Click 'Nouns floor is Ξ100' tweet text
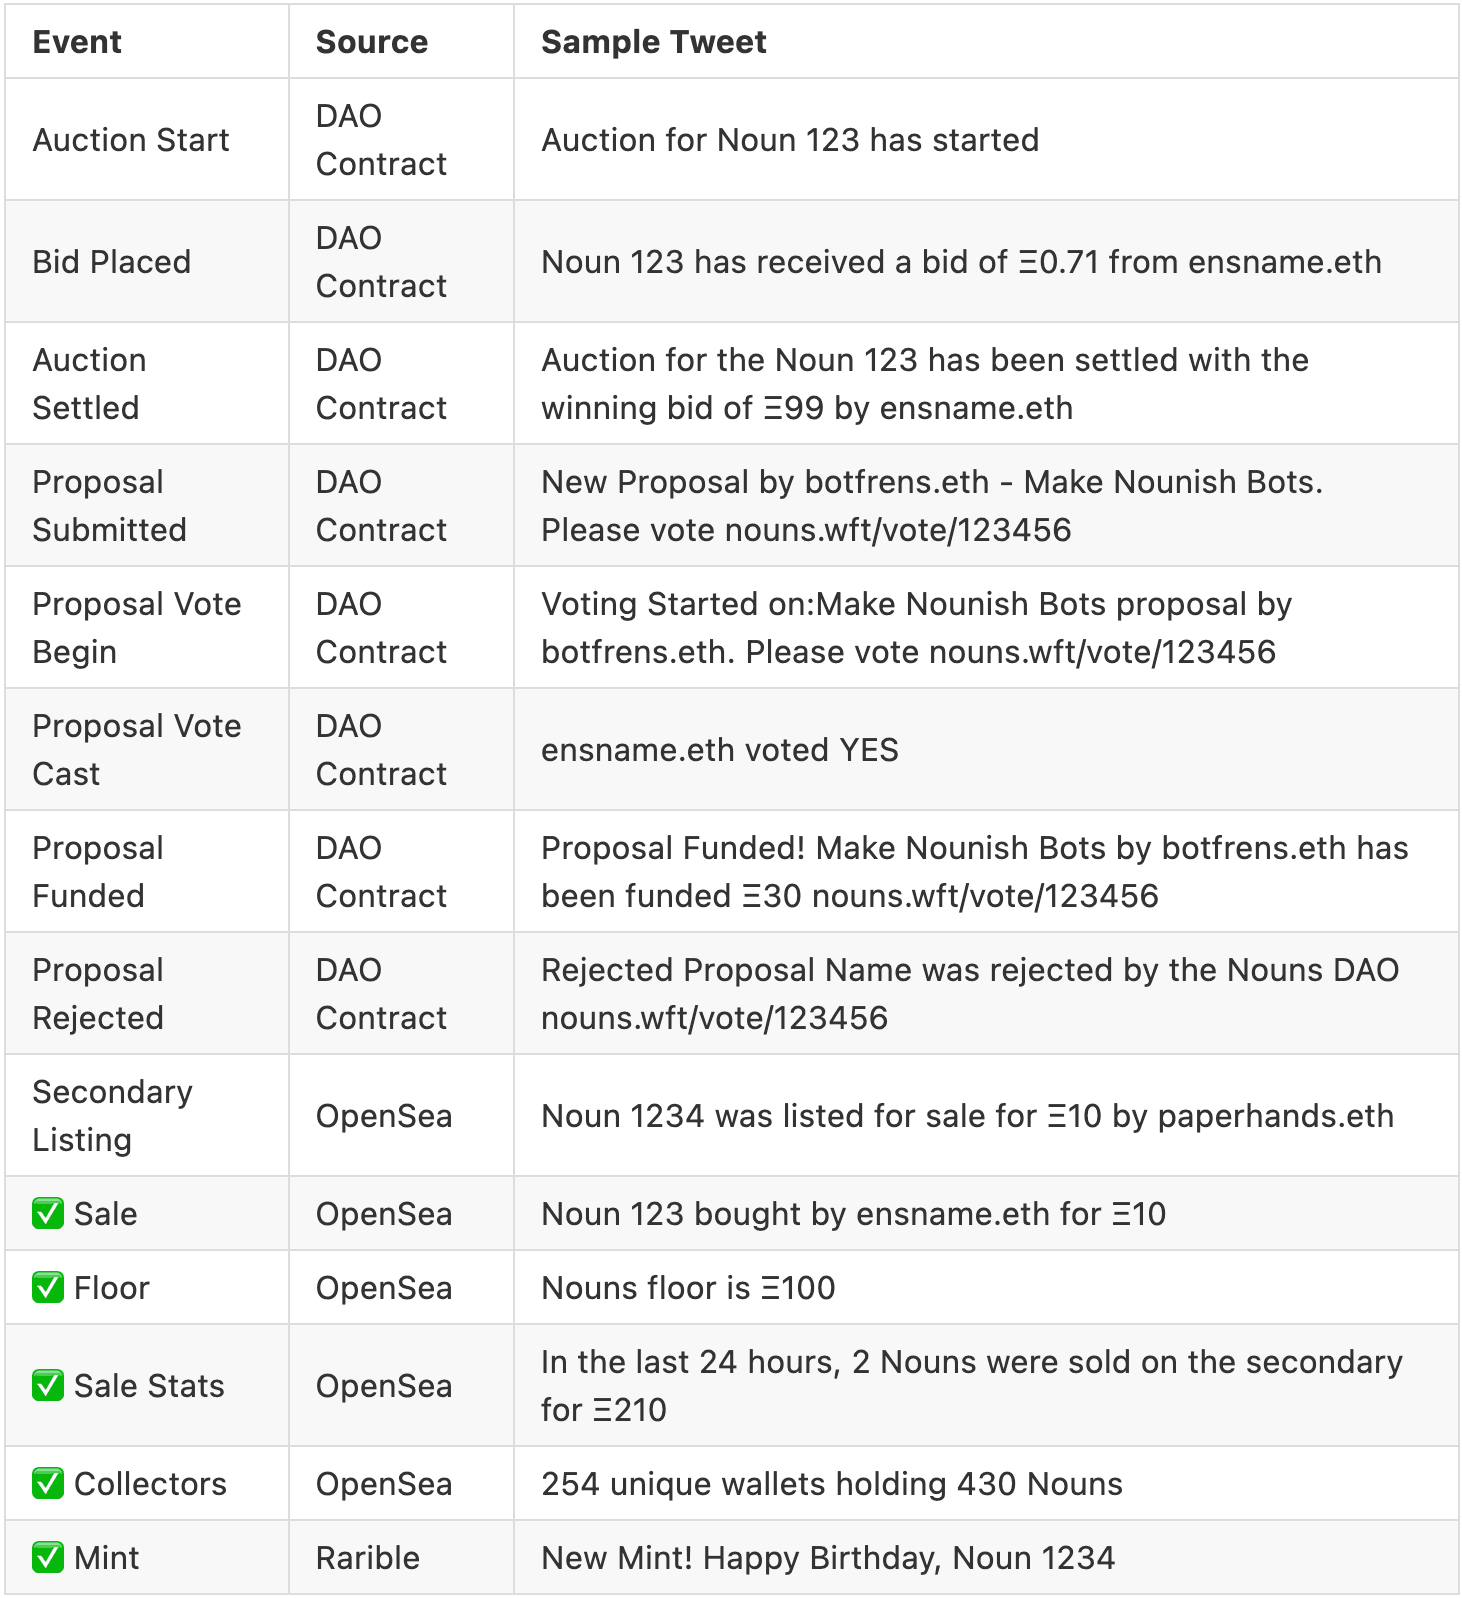The width and height of the screenshot is (1462, 1598). (688, 1288)
